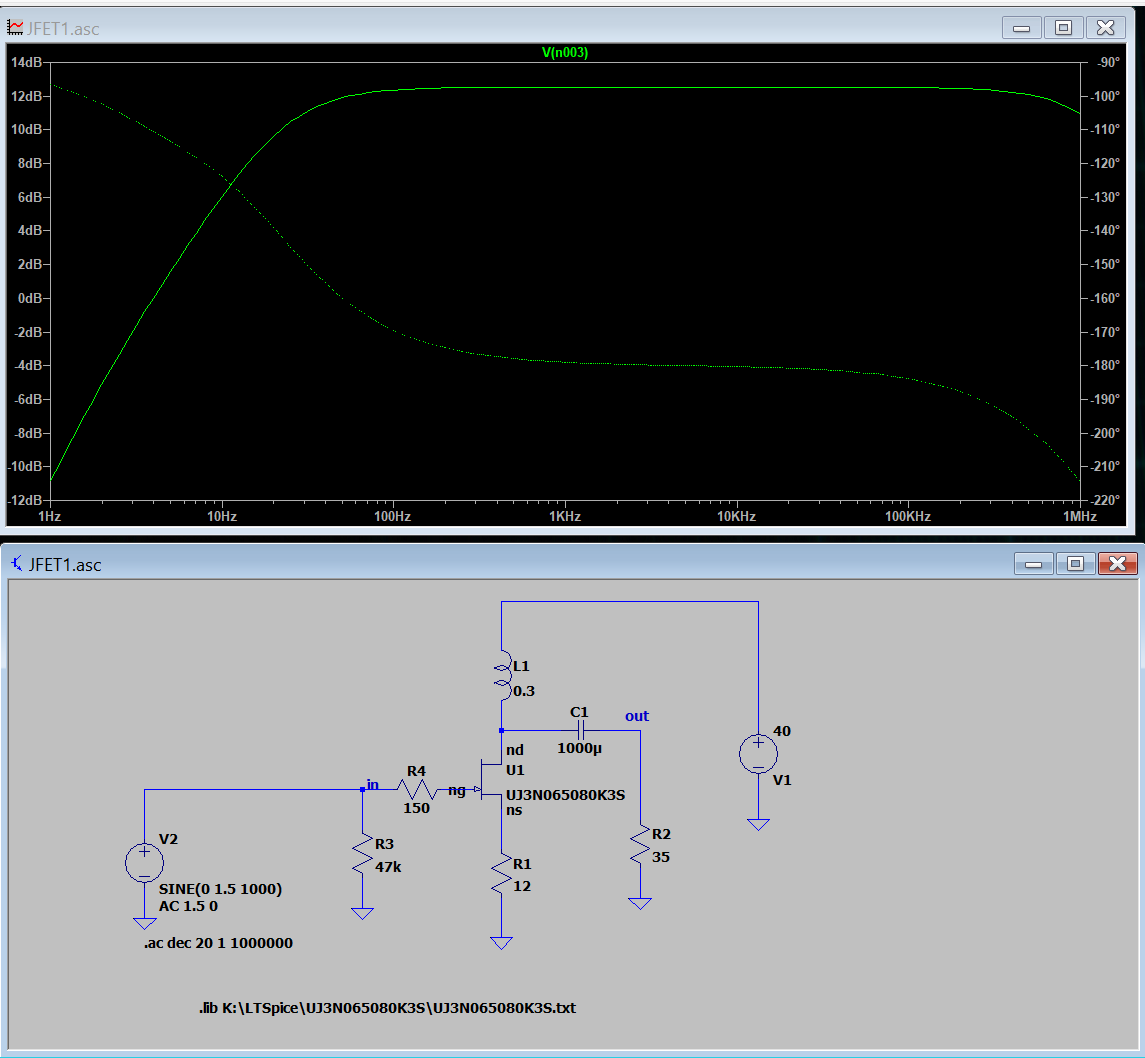Click the 1KHz label on frequency axis
The image size is (1145, 1058).
pyautogui.click(x=565, y=516)
